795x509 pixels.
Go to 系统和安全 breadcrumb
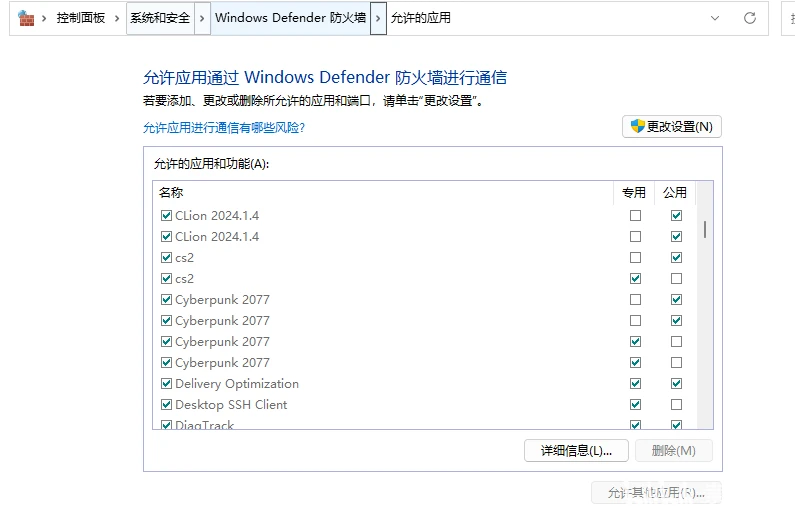pos(160,18)
